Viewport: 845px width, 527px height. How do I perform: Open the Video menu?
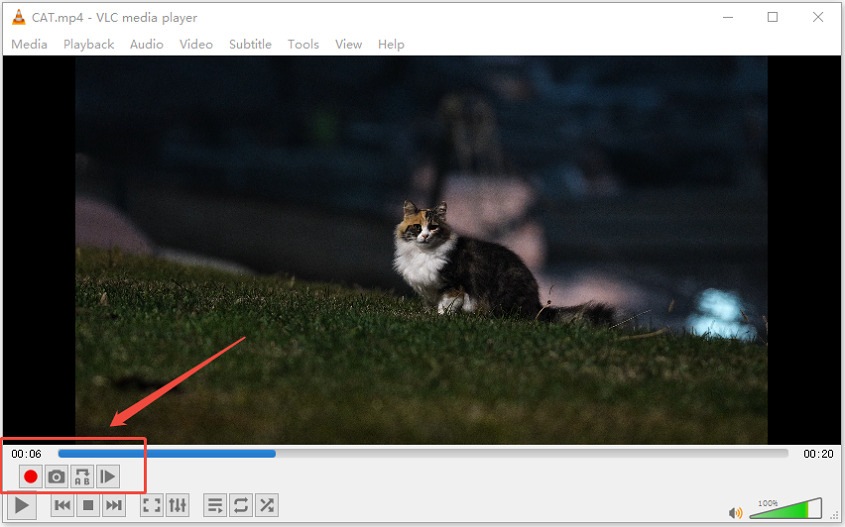196,44
